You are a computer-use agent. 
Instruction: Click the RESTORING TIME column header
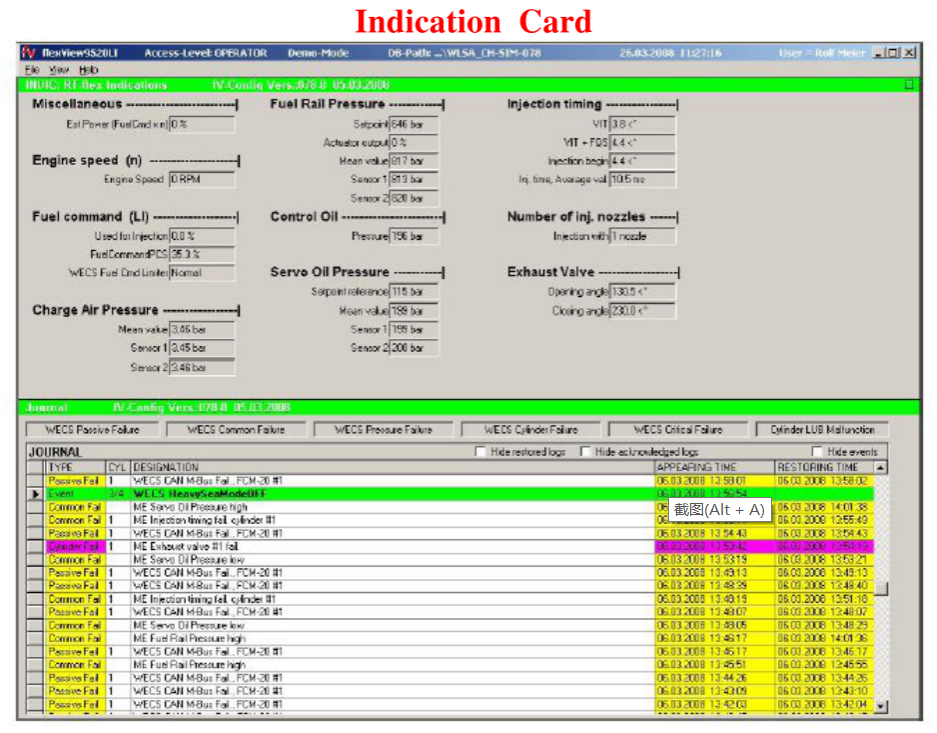pos(824,467)
